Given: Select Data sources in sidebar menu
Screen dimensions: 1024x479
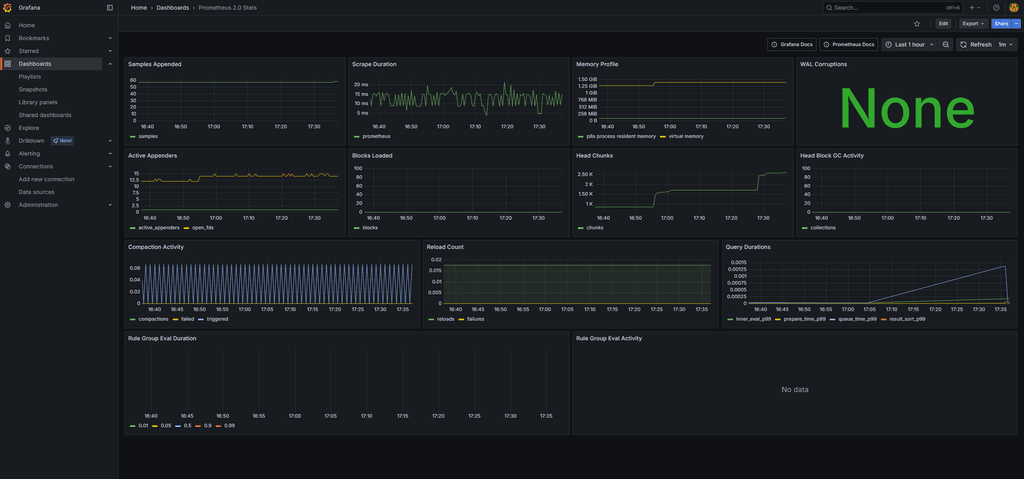Looking at the screenshot, I should [x=36, y=192].
